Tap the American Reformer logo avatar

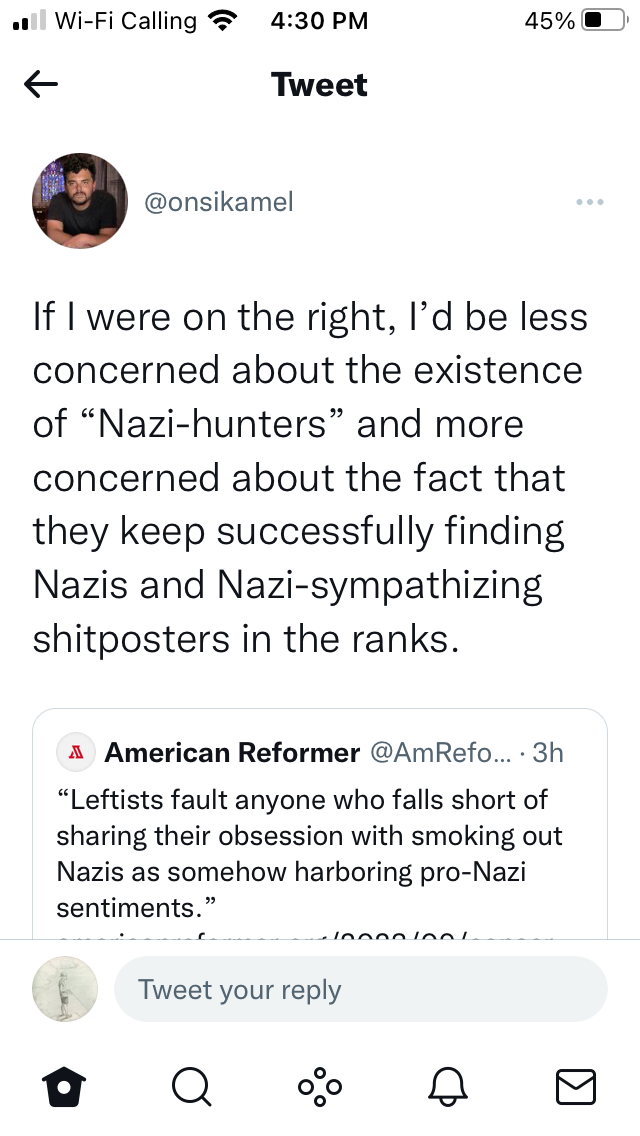[x=76, y=753]
